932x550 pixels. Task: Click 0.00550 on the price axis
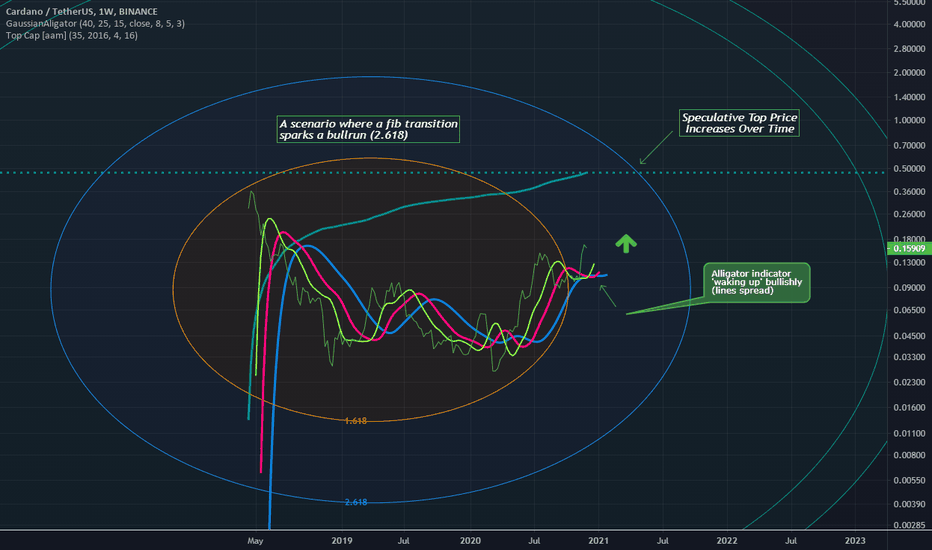(x=909, y=480)
